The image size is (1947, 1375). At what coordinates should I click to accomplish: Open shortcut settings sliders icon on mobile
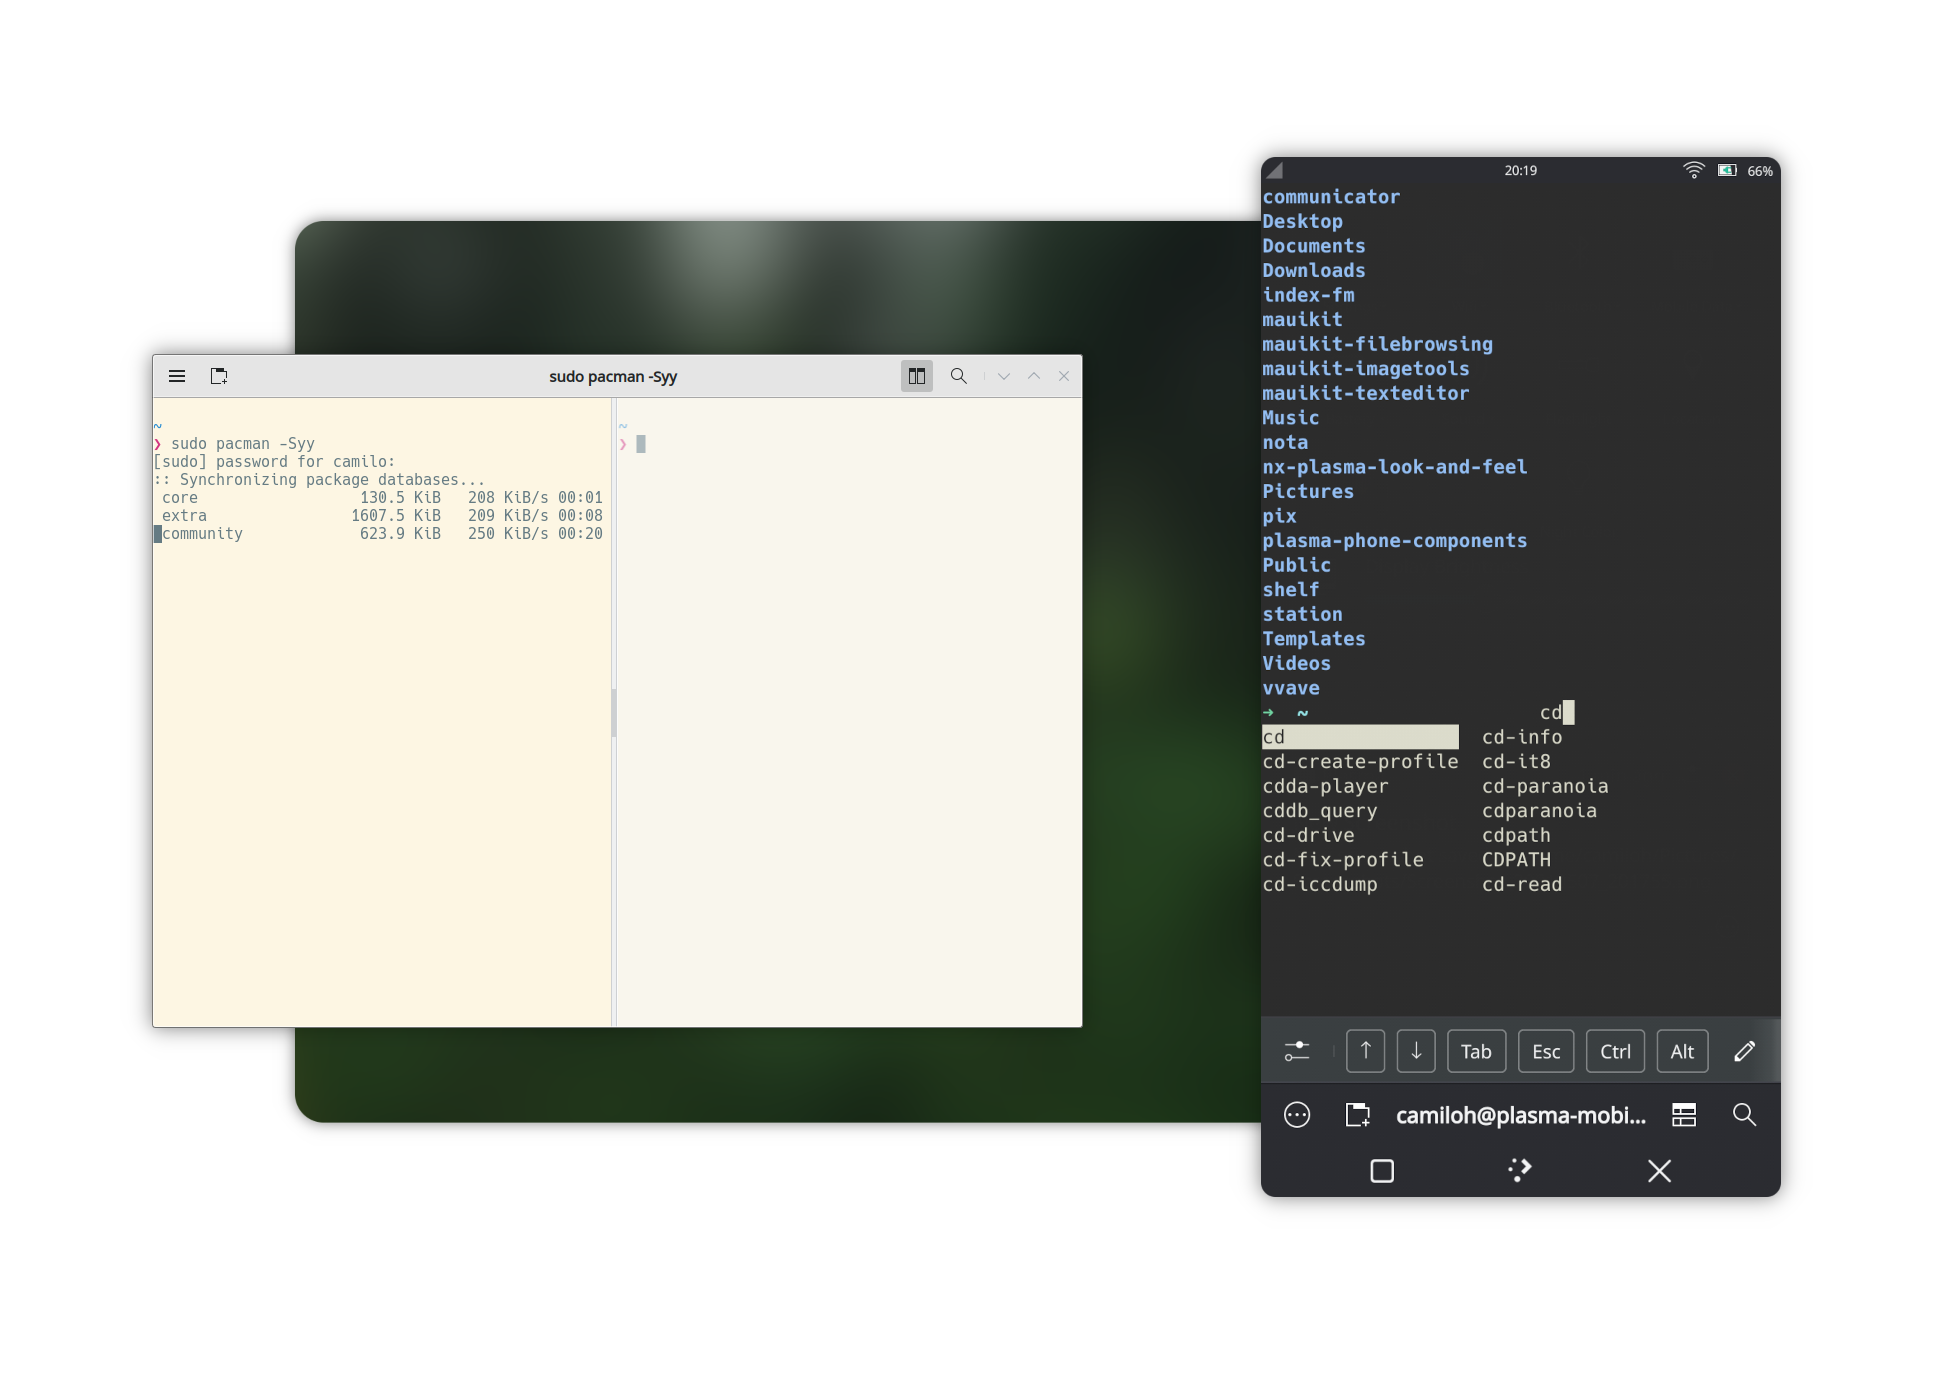click(1297, 1051)
